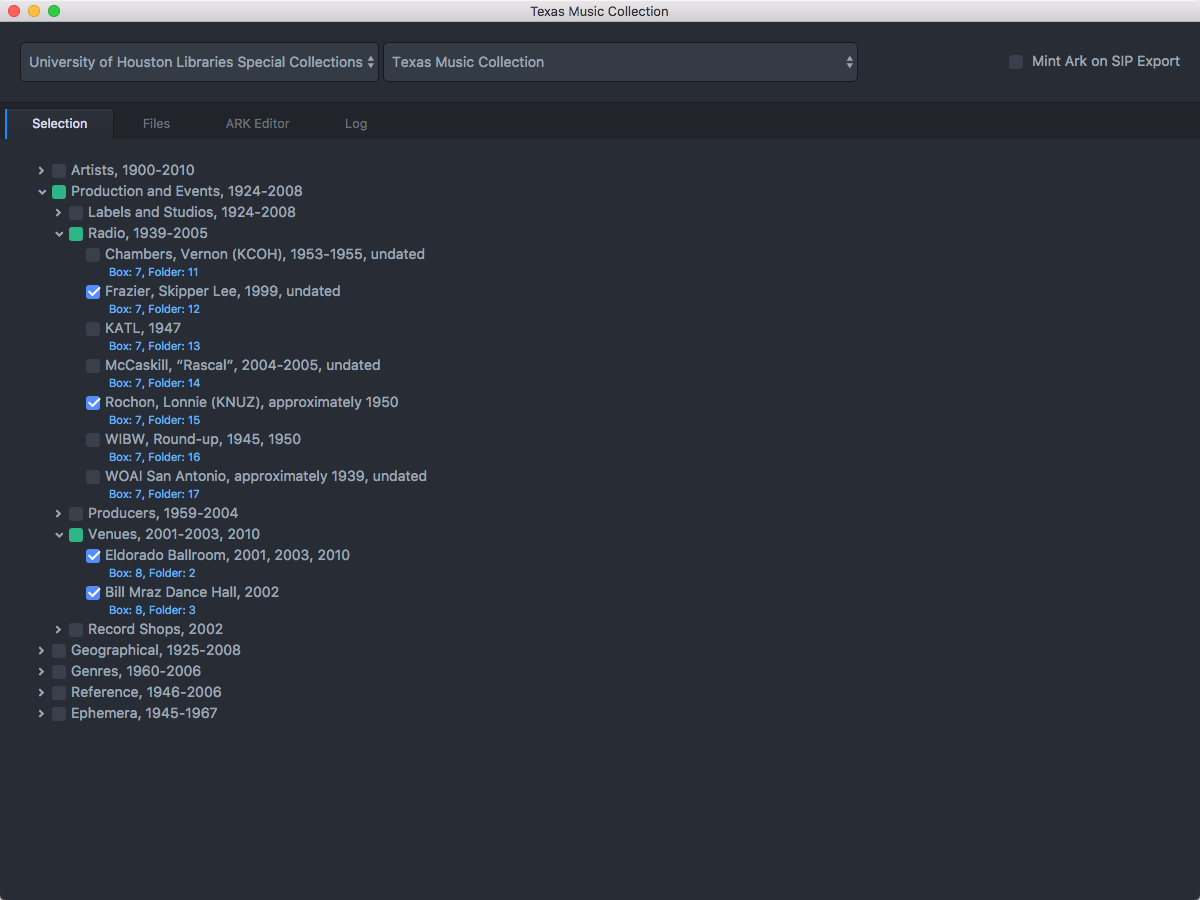Open the ARK Editor tab
Viewport: 1200px width, 900px height.
point(257,124)
